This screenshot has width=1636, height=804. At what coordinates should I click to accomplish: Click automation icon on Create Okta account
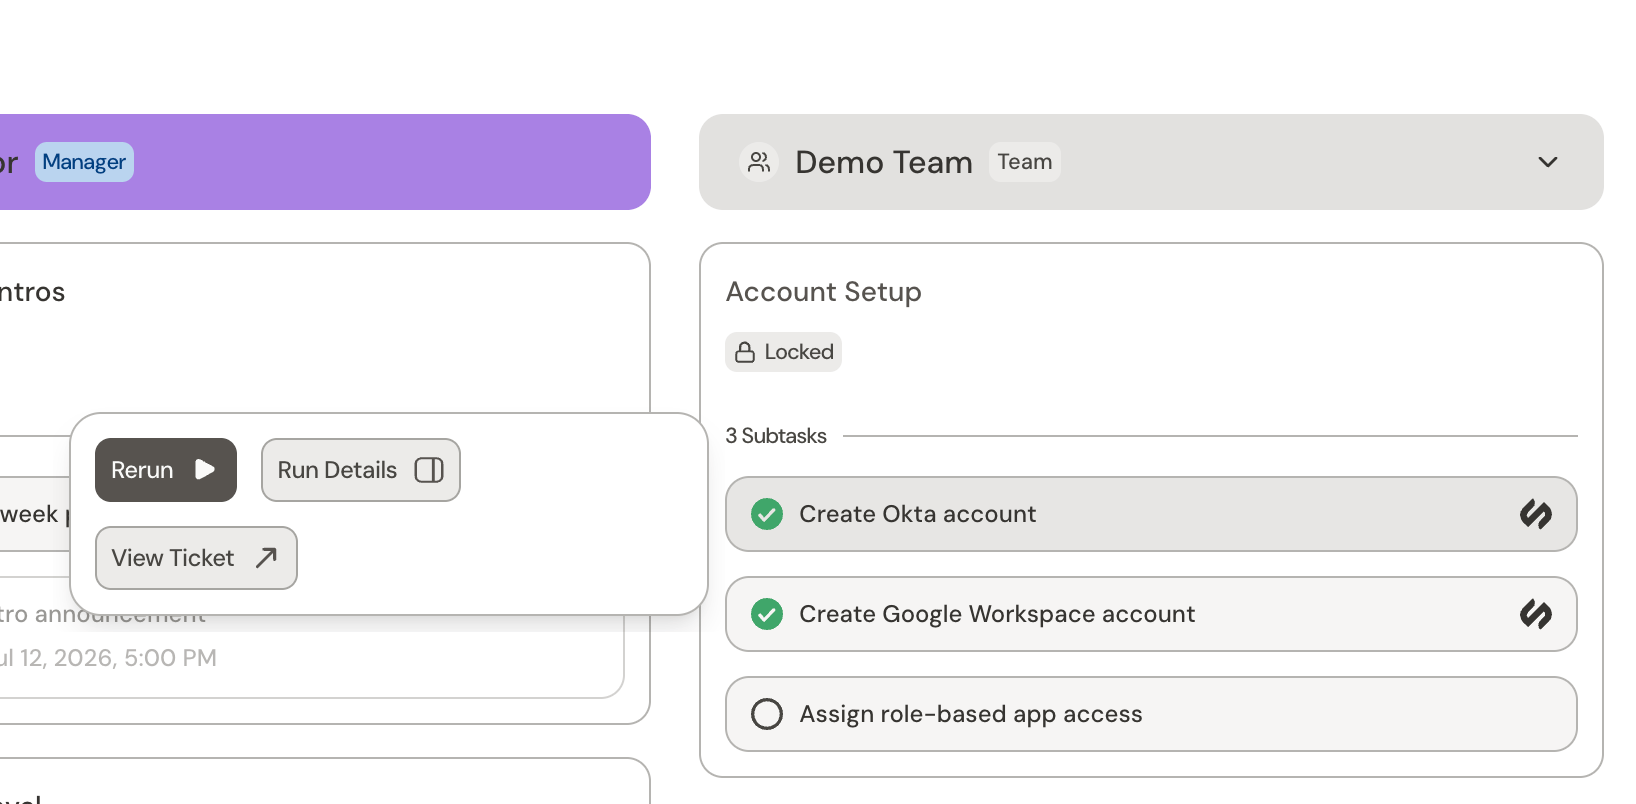[1536, 514]
